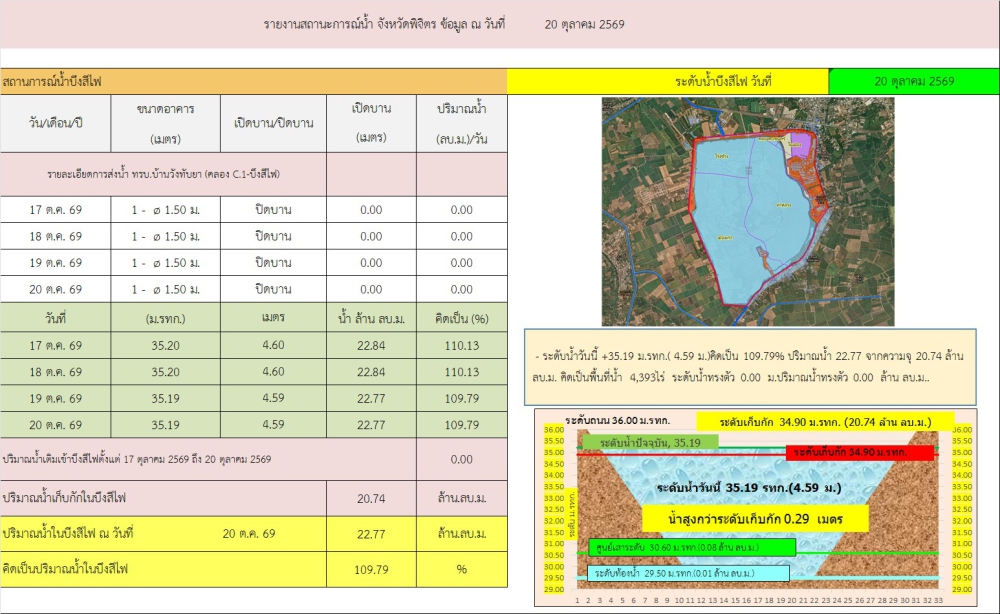Click the satellite map image of Bueng Si Fai
The width and height of the screenshot is (1000, 614).
(x=748, y=212)
